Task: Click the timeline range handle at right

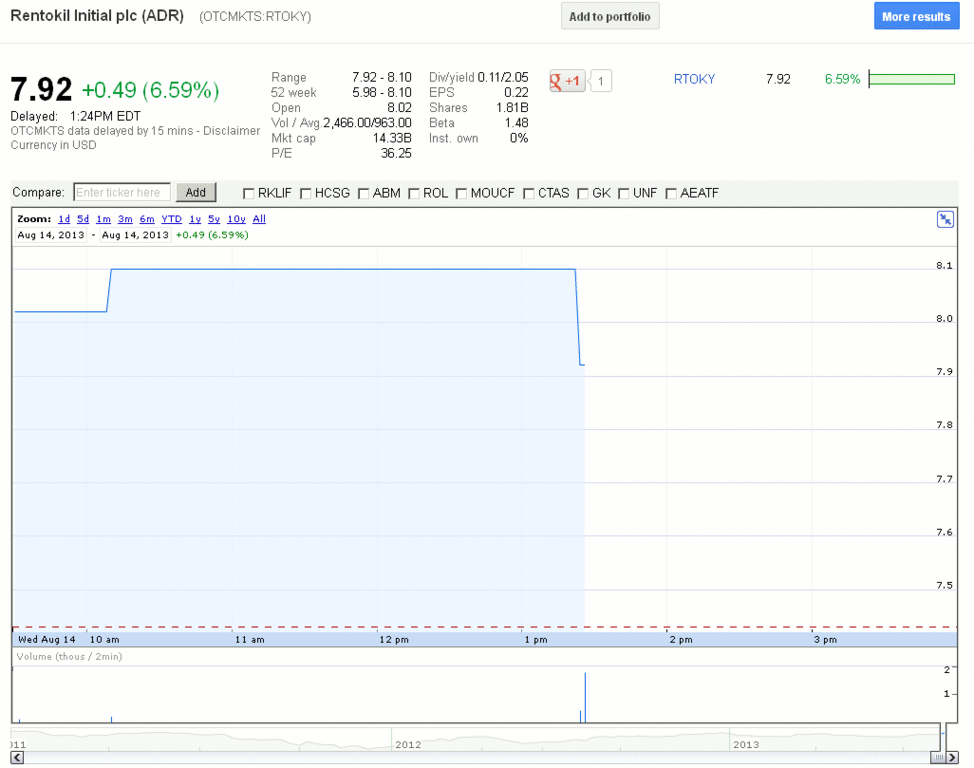Action: point(944,738)
